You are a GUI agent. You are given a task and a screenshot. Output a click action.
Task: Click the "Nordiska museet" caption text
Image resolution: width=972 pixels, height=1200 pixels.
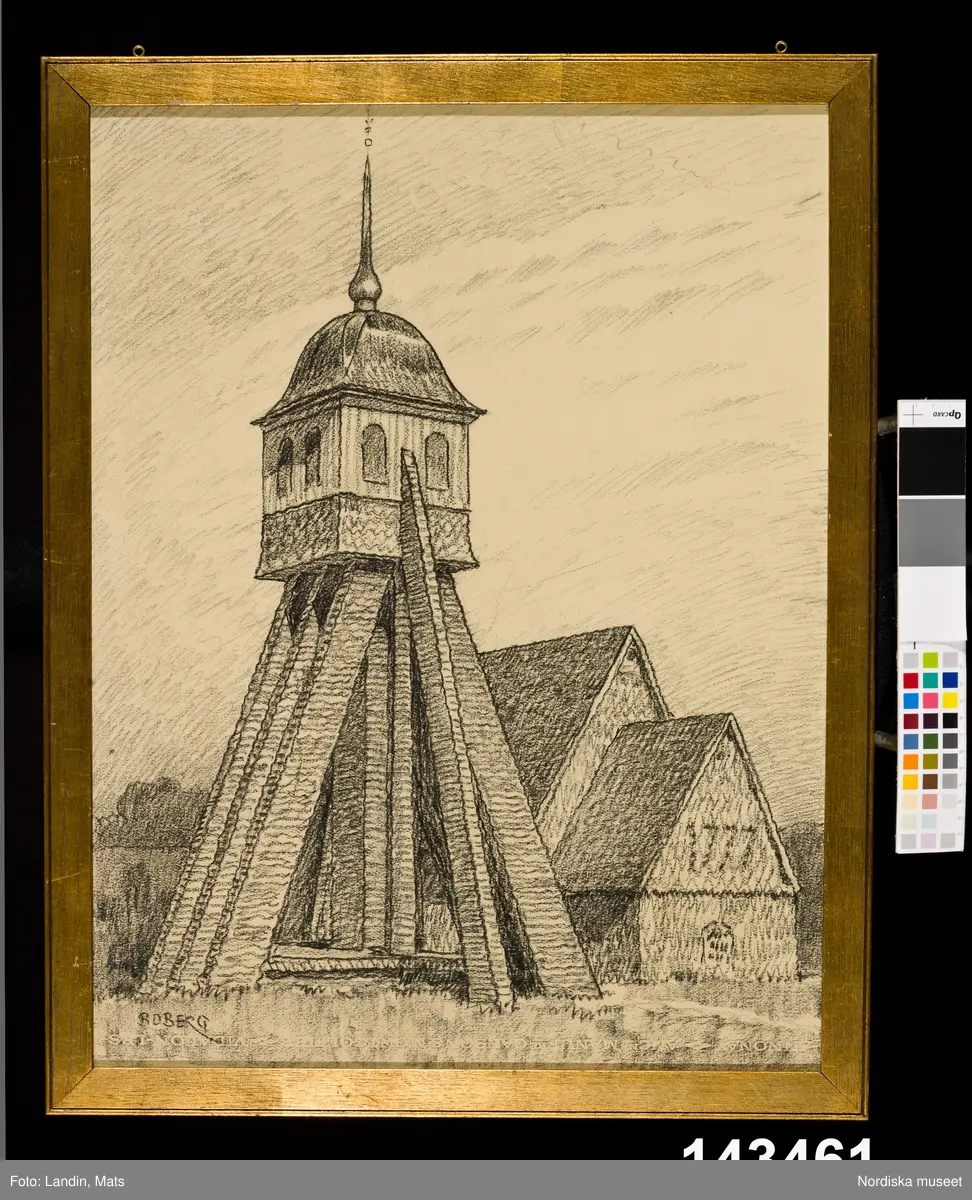click(x=907, y=1181)
